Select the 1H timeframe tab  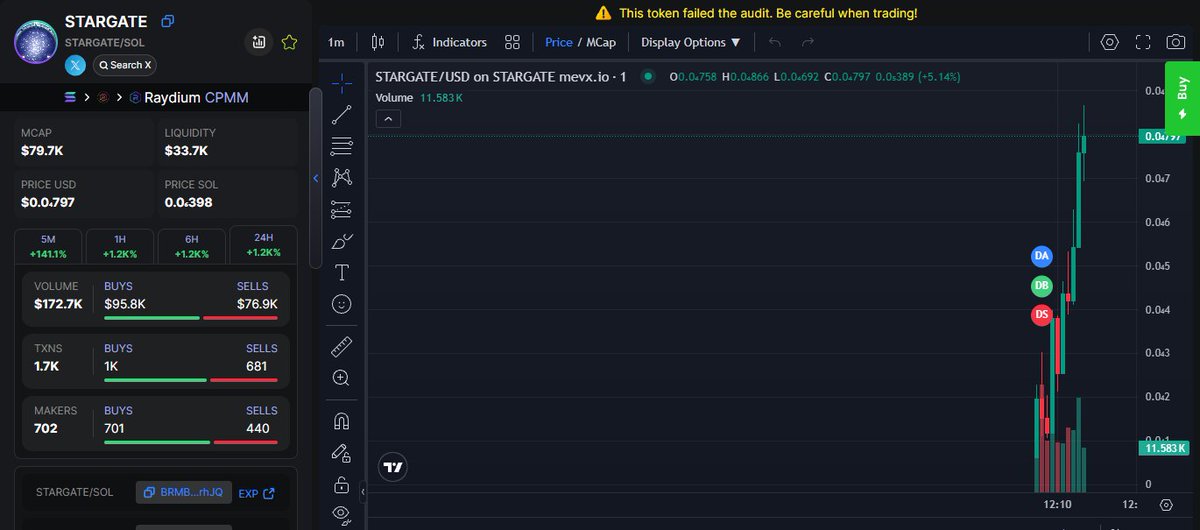[x=120, y=246]
